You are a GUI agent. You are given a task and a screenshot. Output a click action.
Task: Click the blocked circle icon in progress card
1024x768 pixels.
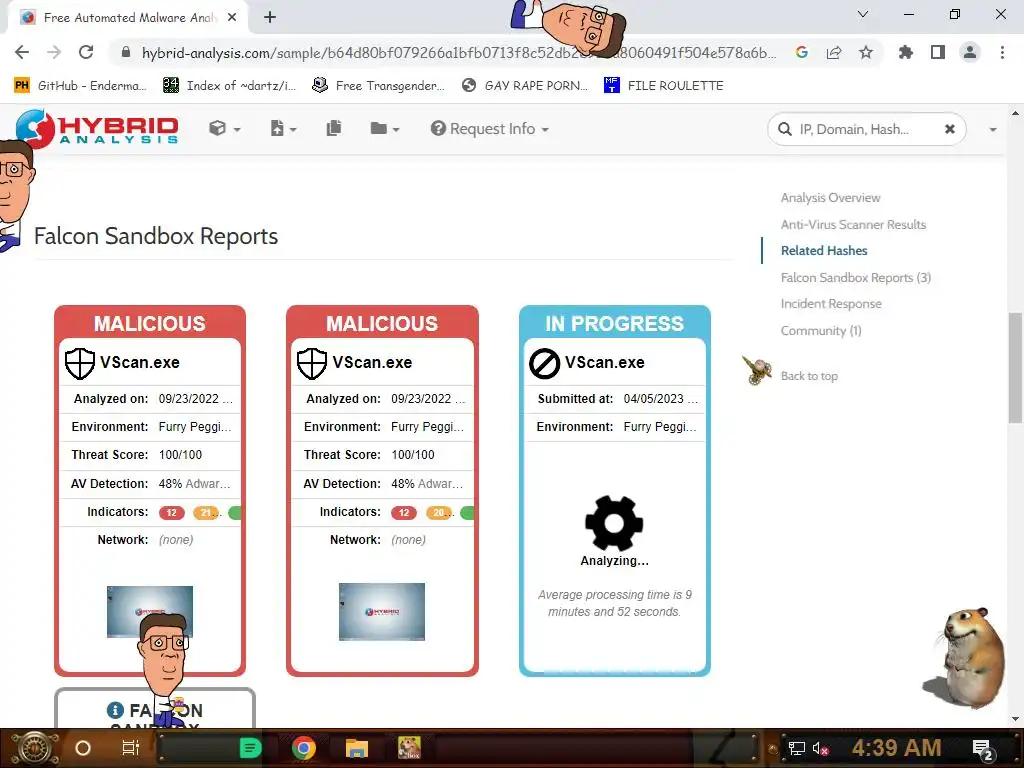(x=544, y=364)
